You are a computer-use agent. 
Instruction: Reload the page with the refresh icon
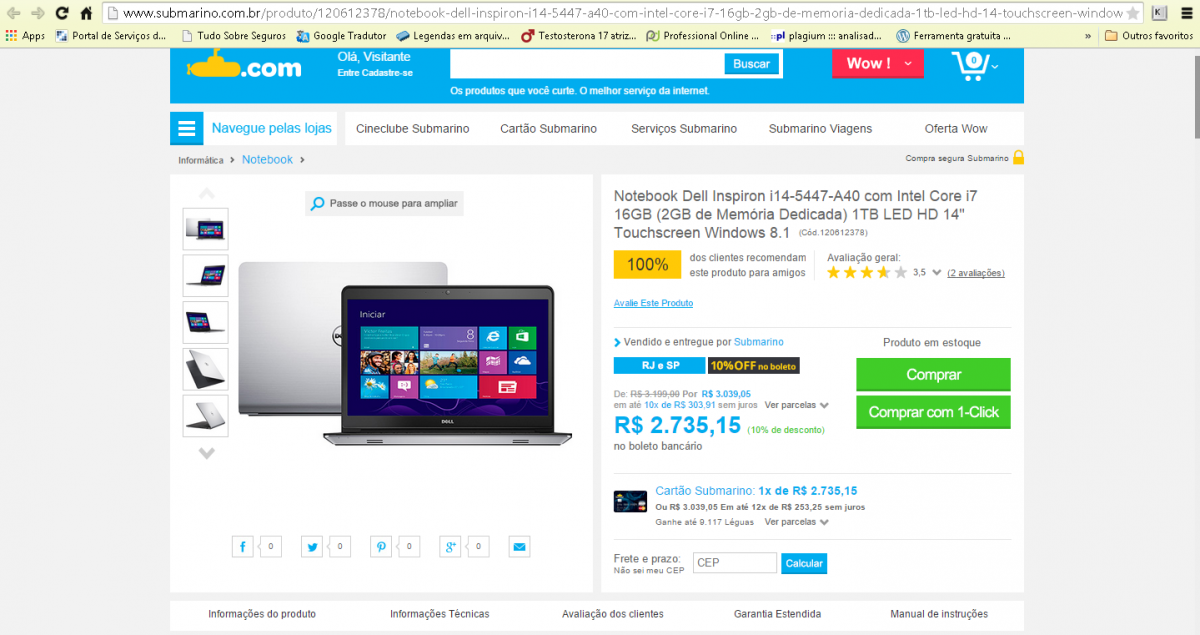(x=62, y=13)
